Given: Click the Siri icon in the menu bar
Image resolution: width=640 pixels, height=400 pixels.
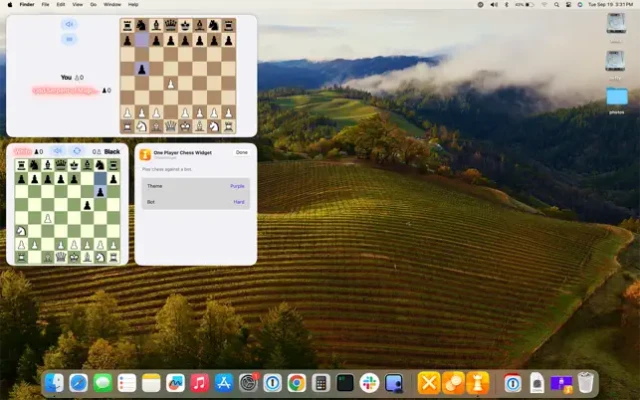Looking at the screenshot, I should 579,5.
